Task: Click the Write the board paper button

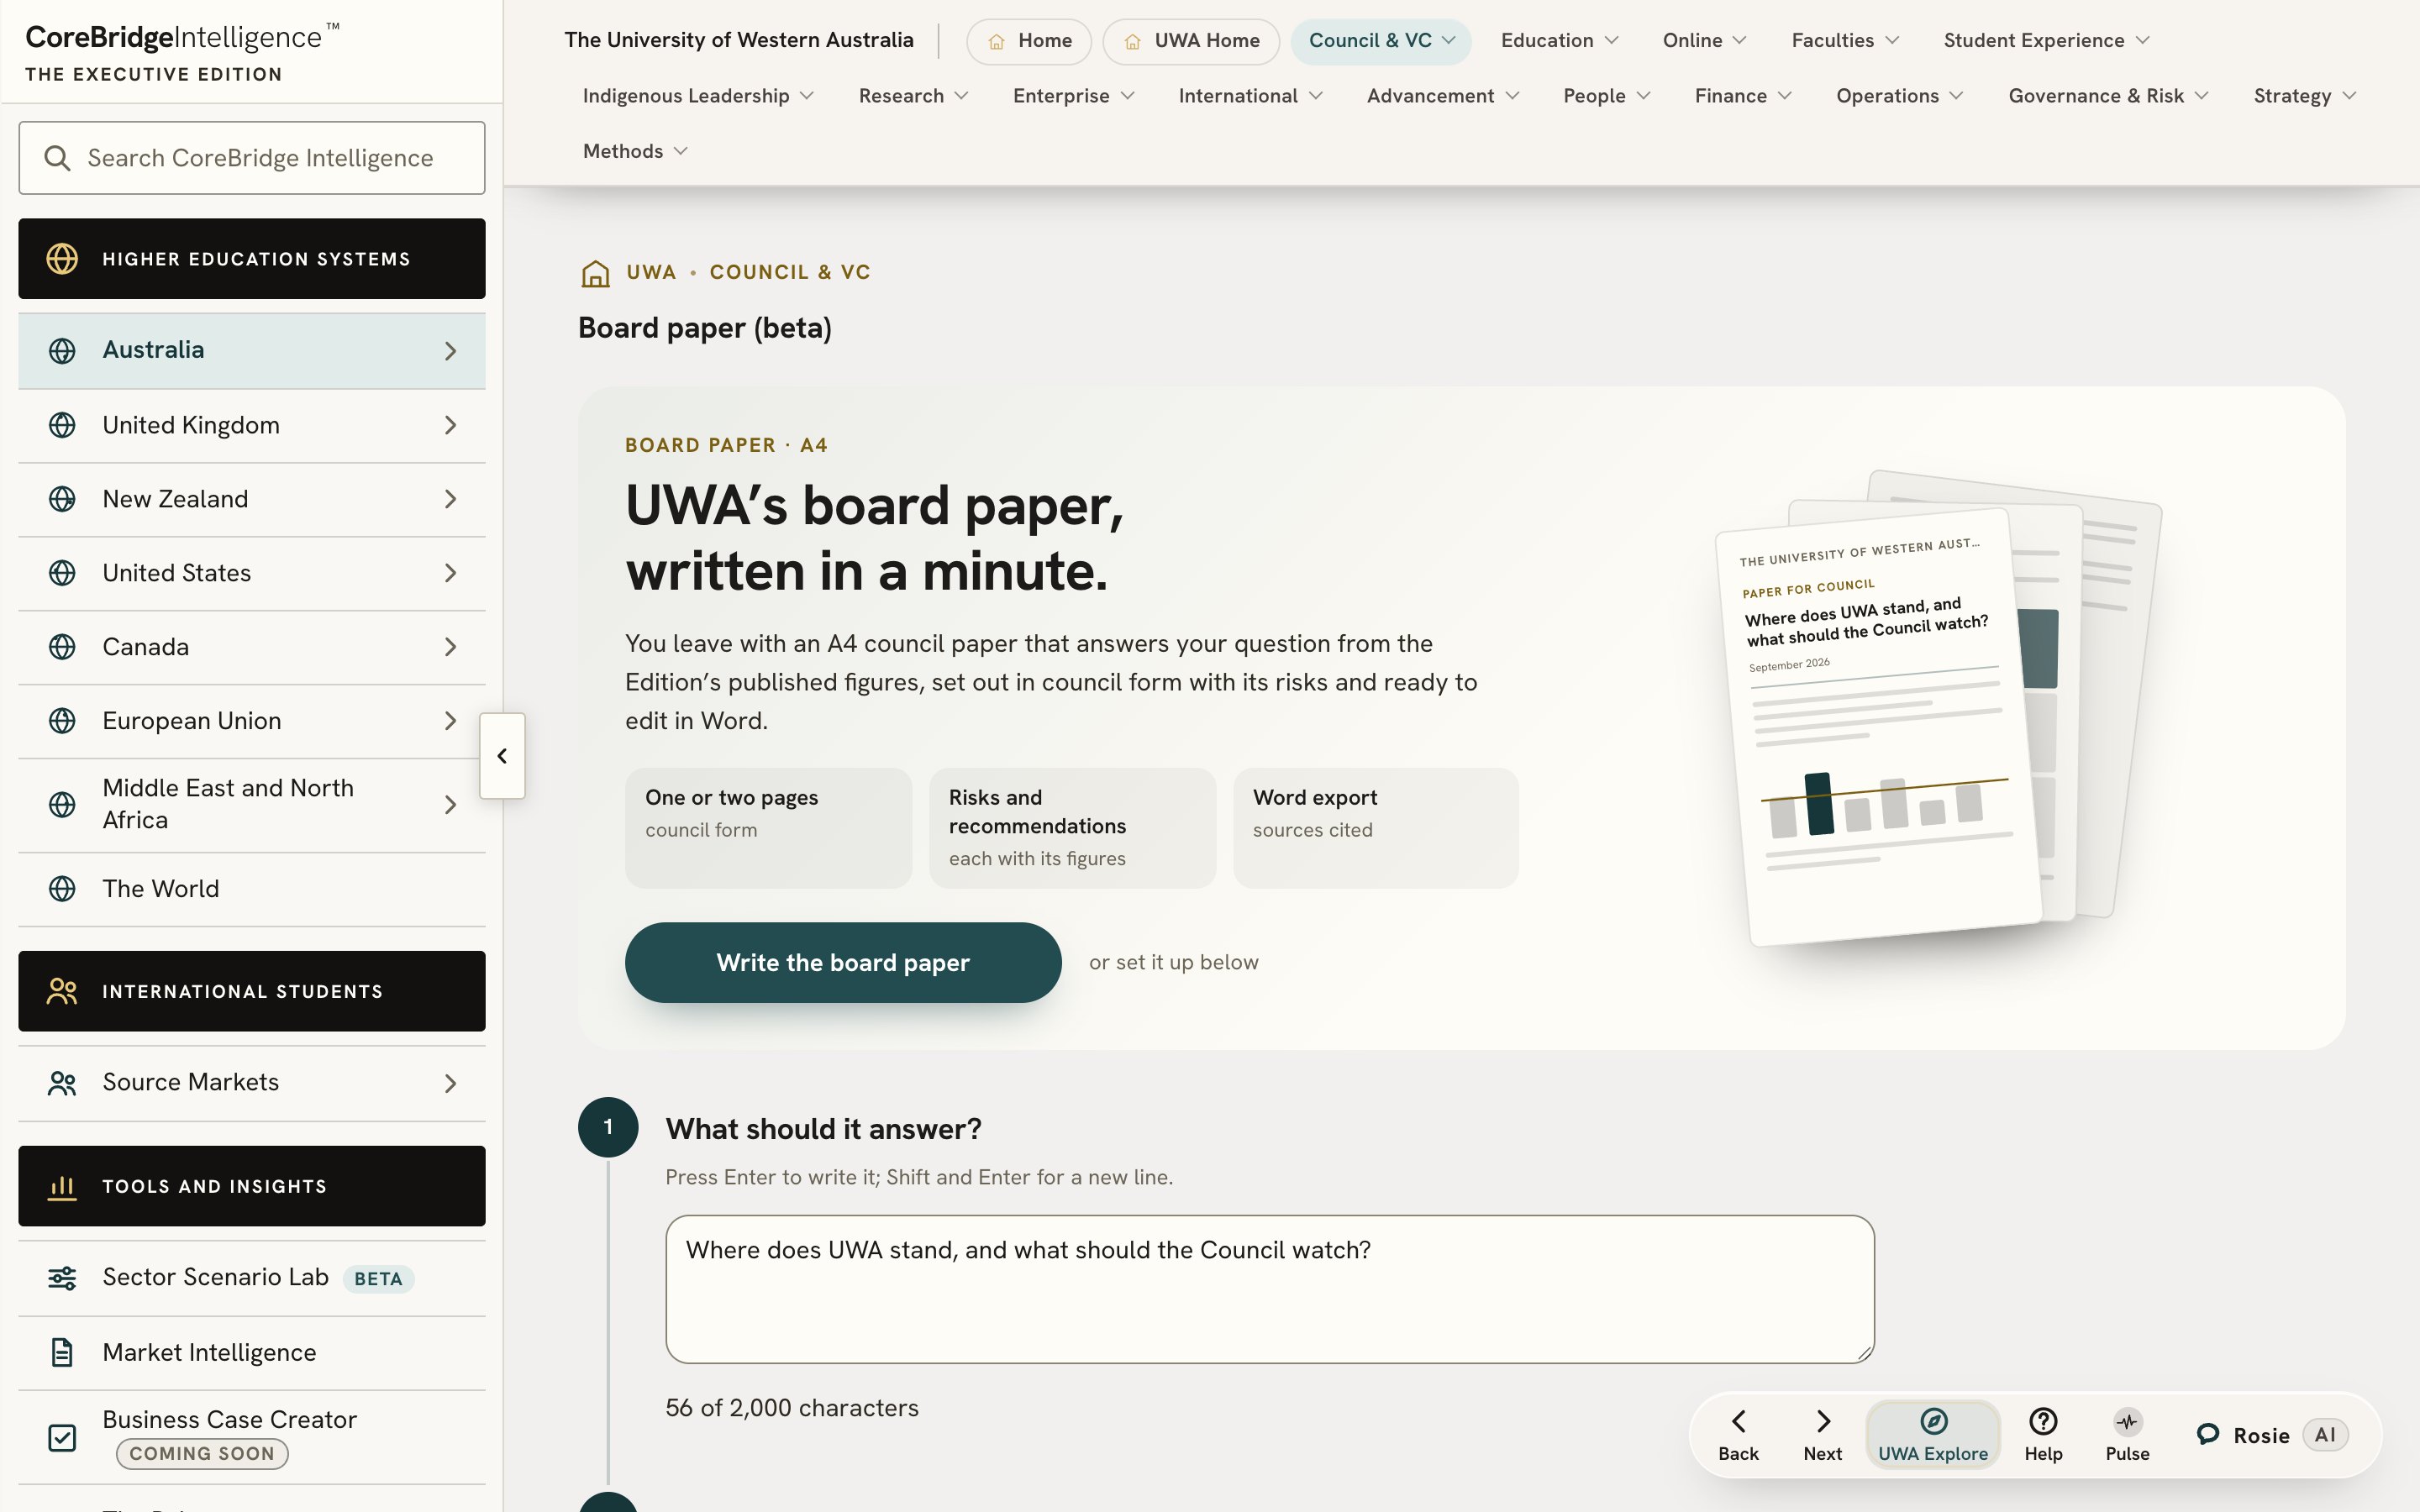Action: click(843, 962)
